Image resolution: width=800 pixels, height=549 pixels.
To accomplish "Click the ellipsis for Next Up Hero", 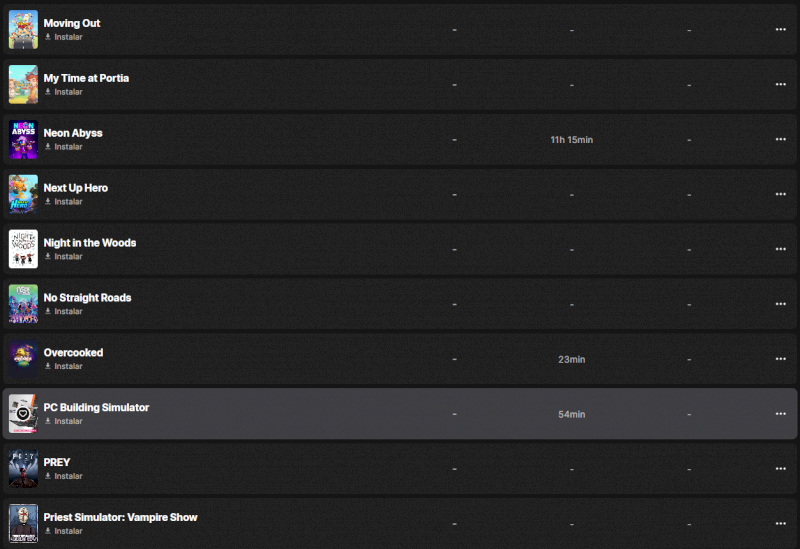I will [780, 194].
